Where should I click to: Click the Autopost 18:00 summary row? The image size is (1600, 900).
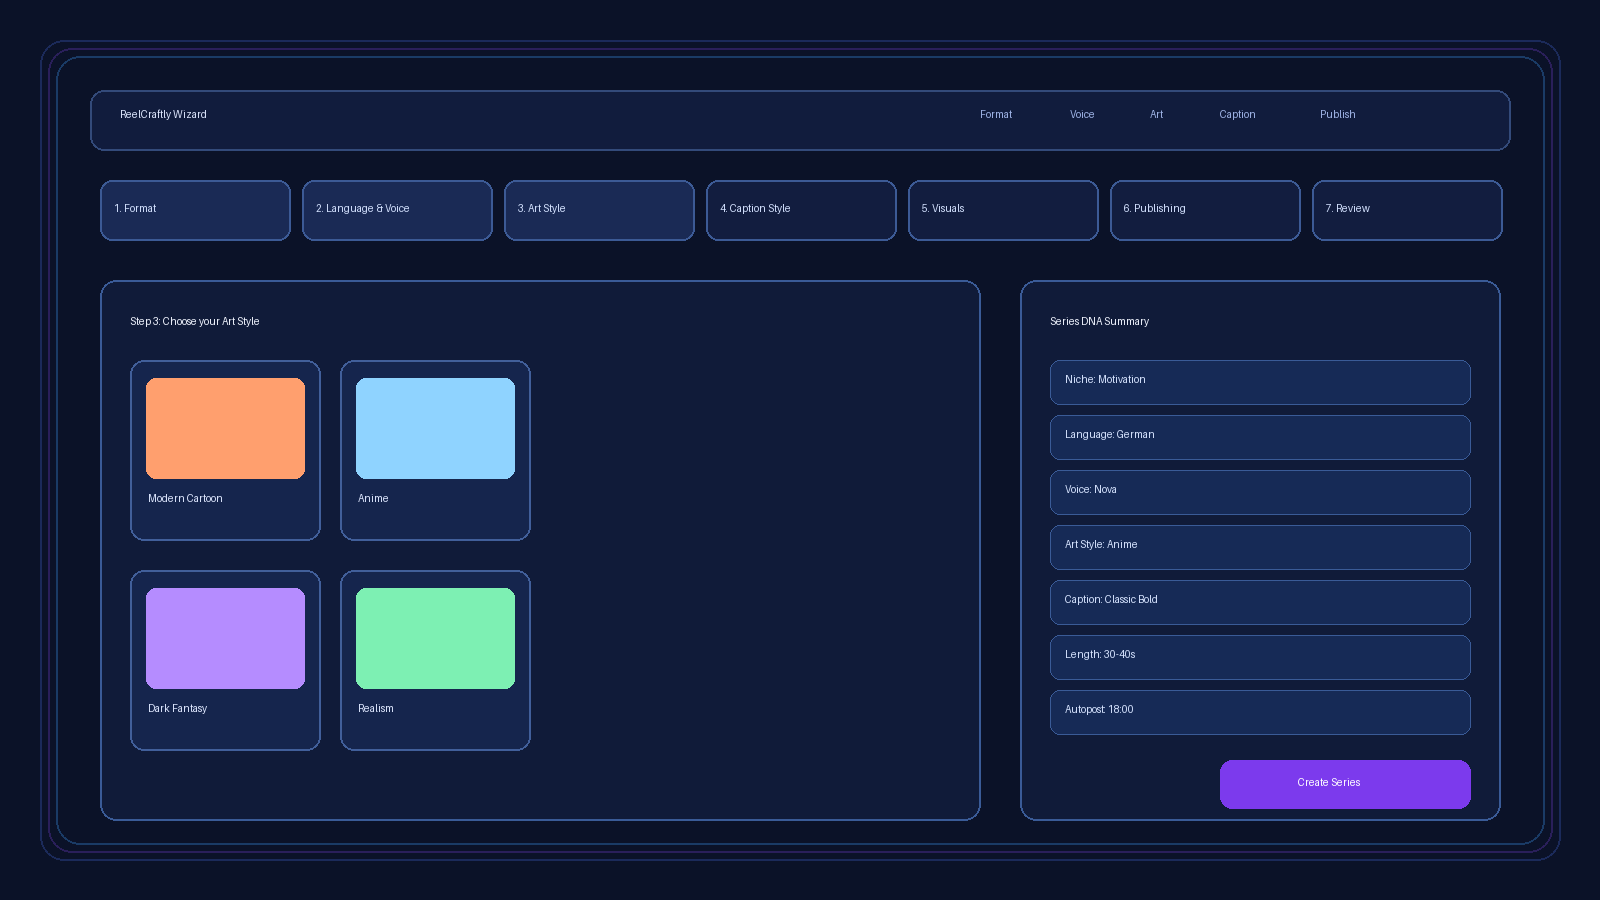point(1260,712)
